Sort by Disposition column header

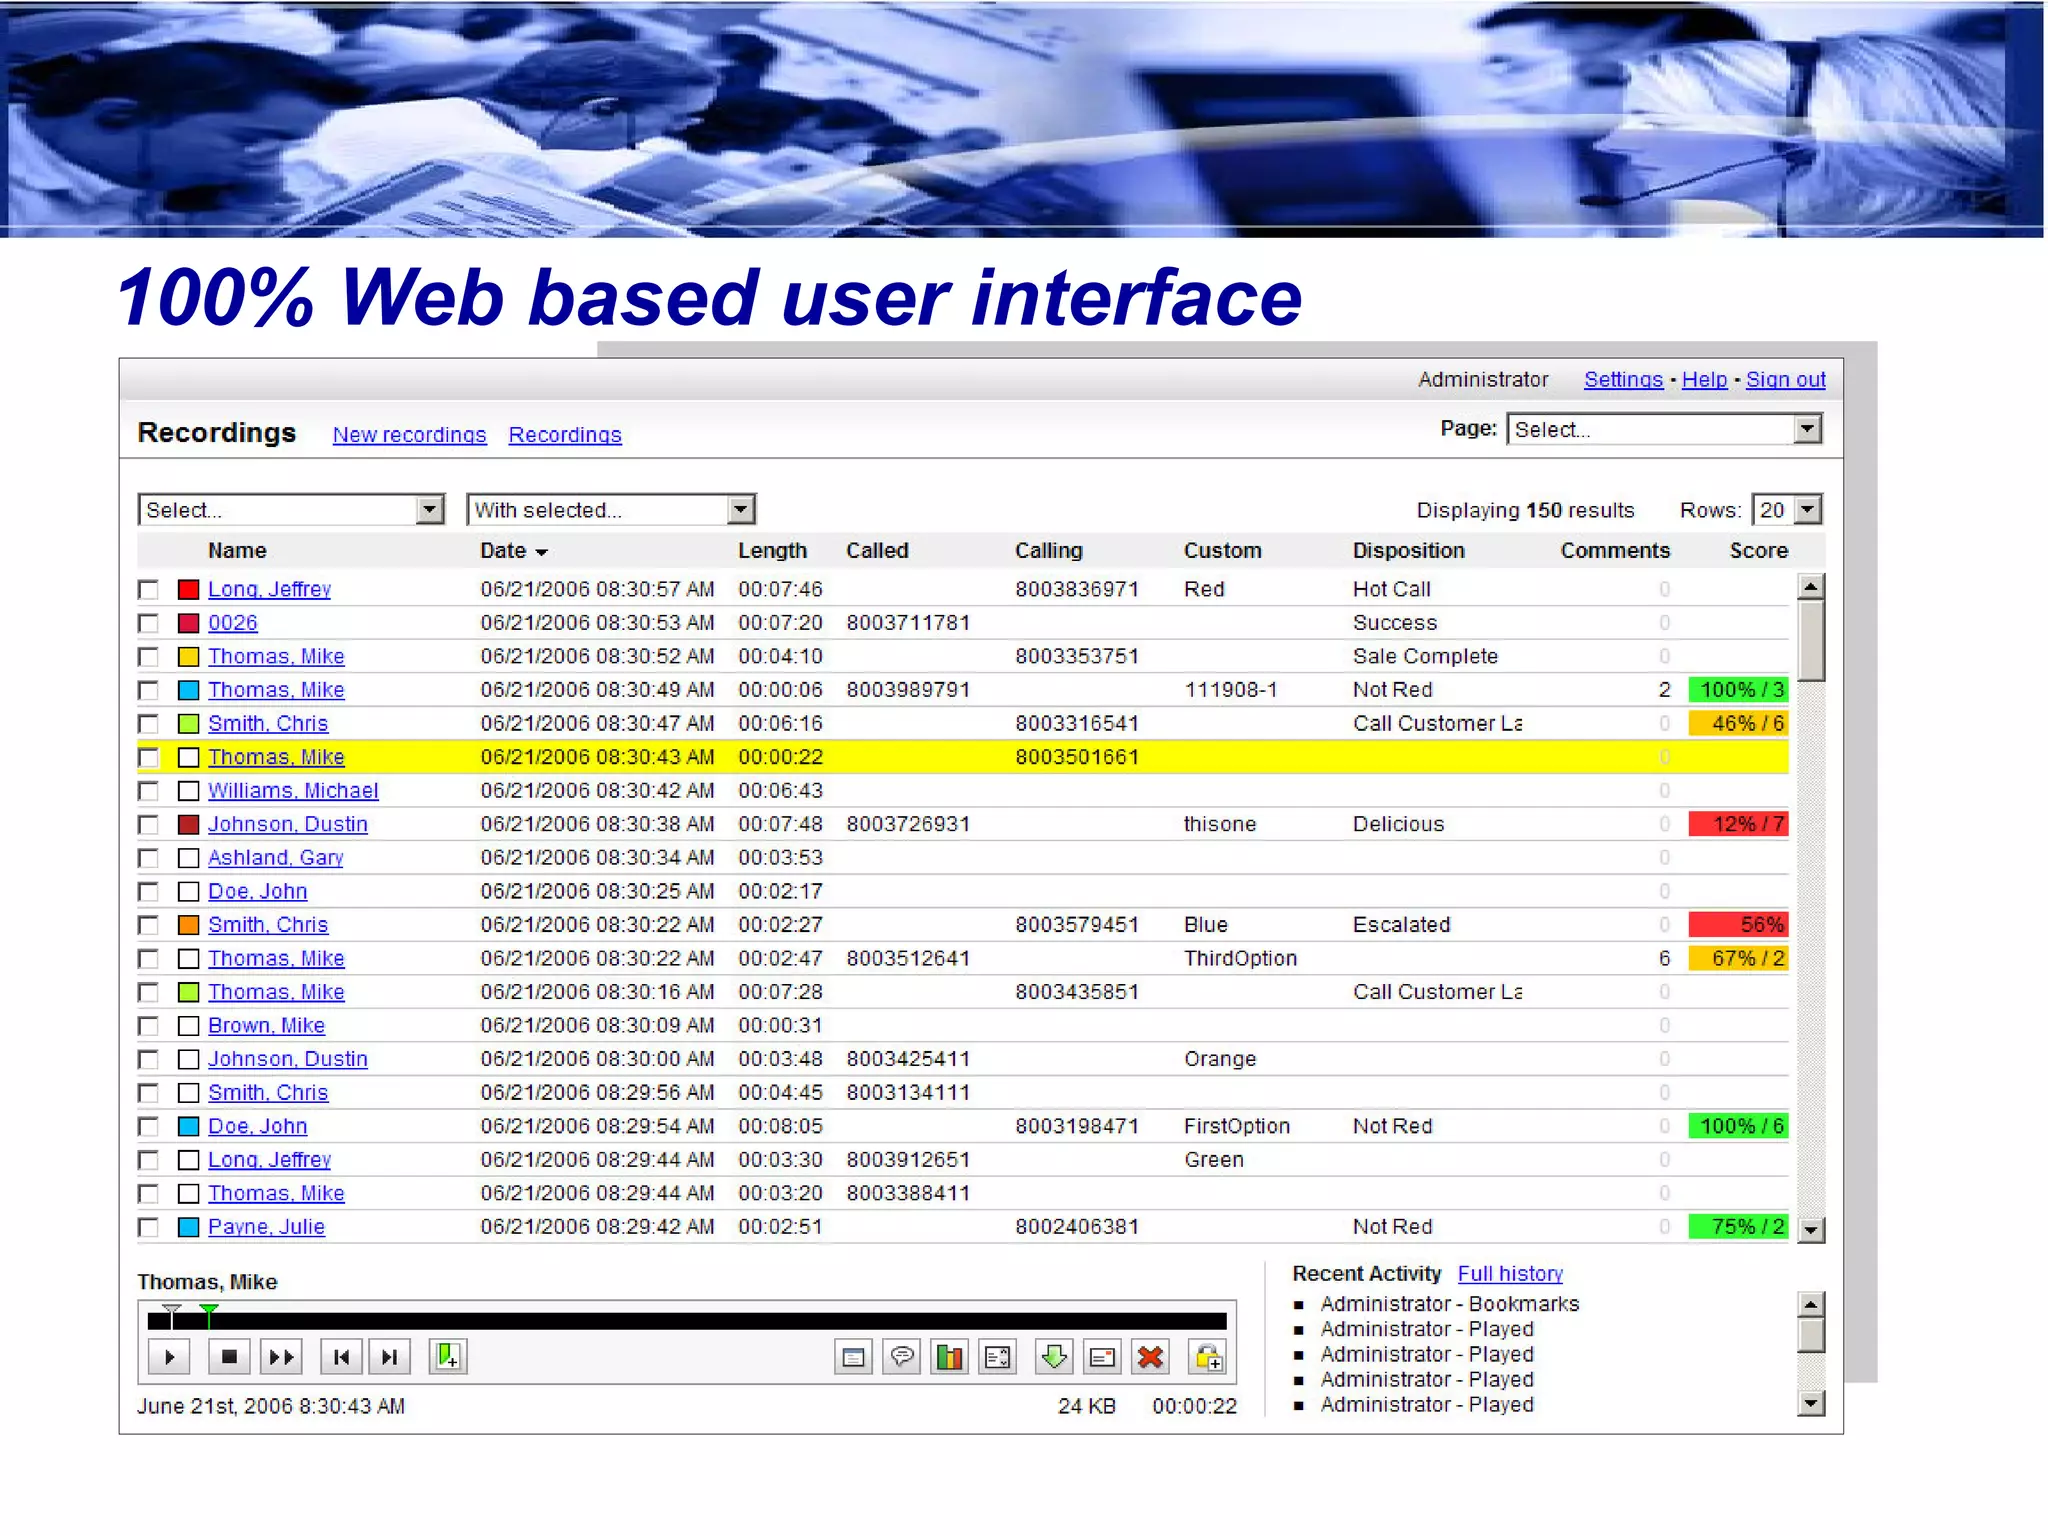1408,551
